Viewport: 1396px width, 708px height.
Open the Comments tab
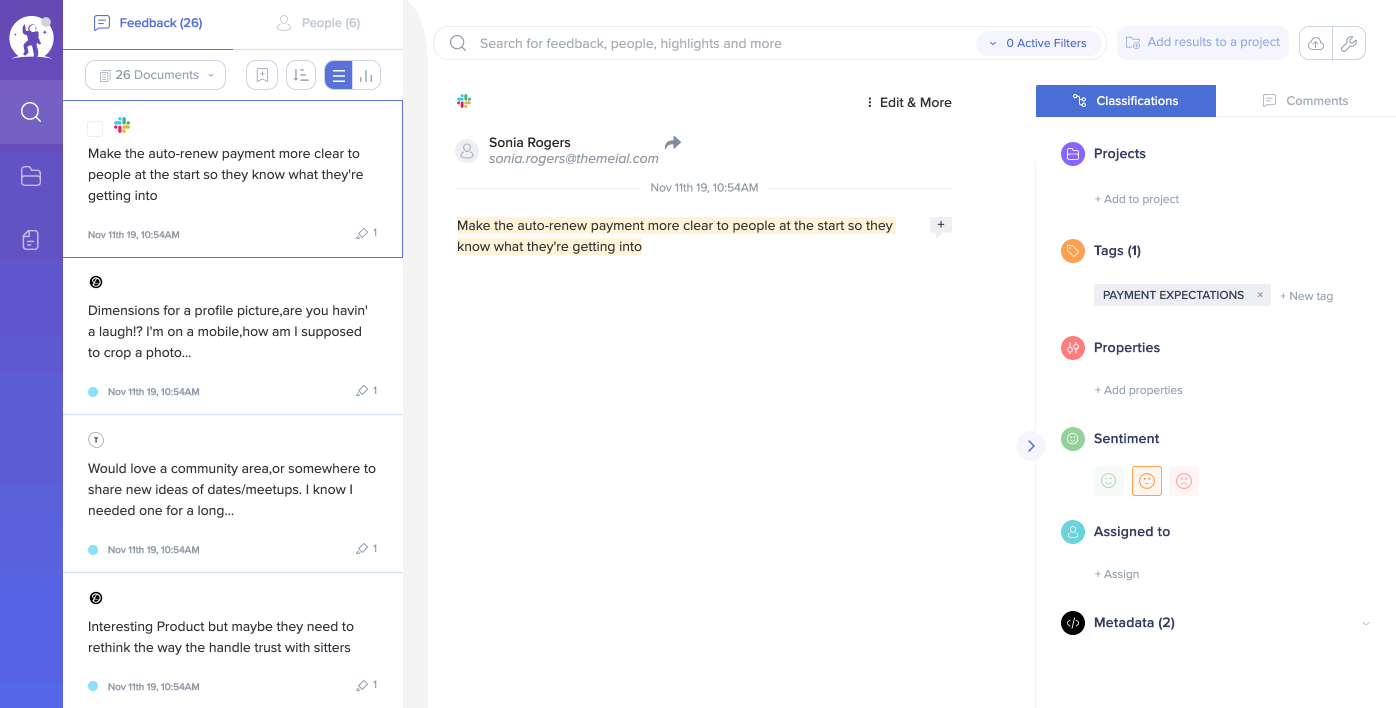[1306, 101]
